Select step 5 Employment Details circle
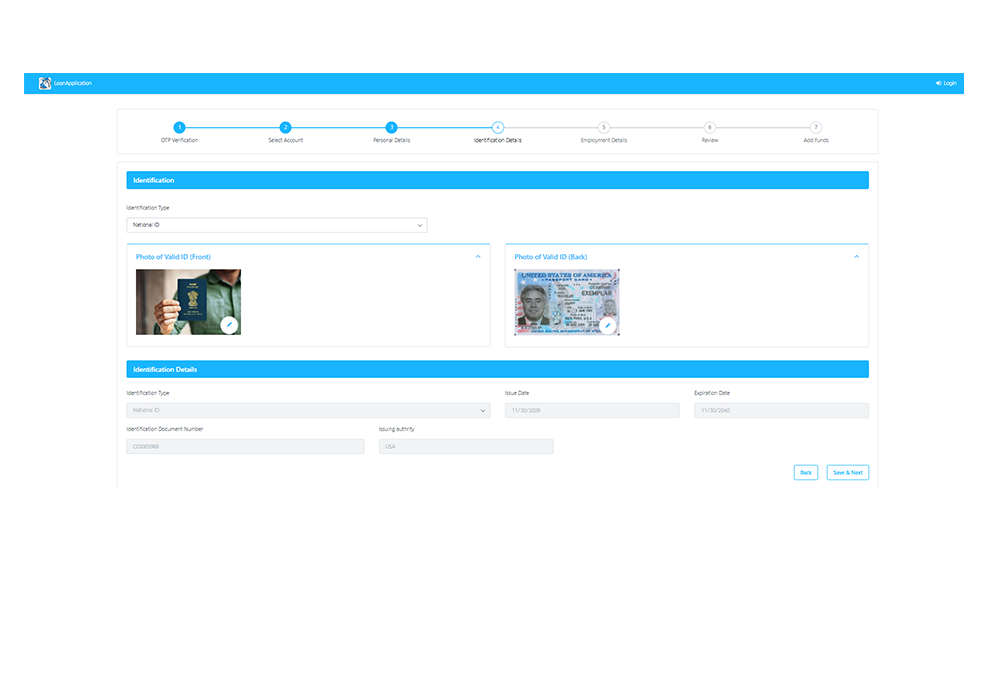Viewport: 990px width, 680px height. tap(603, 128)
